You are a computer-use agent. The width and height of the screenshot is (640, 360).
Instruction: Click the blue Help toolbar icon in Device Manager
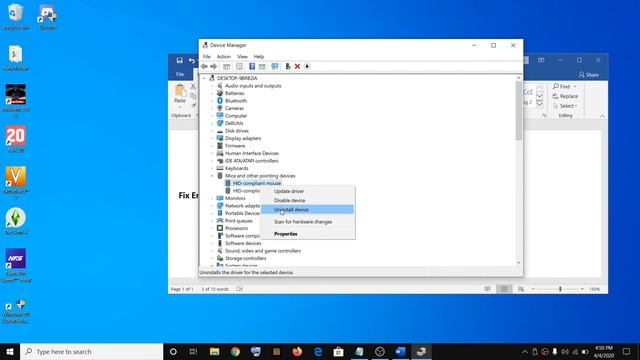(x=252, y=67)
